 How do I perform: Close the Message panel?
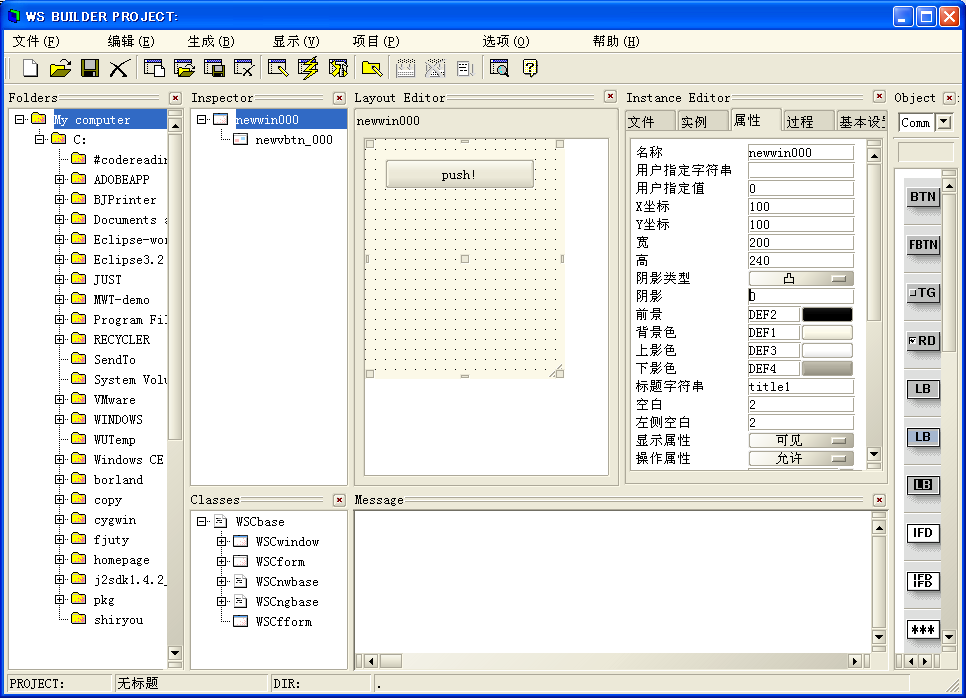880,500
